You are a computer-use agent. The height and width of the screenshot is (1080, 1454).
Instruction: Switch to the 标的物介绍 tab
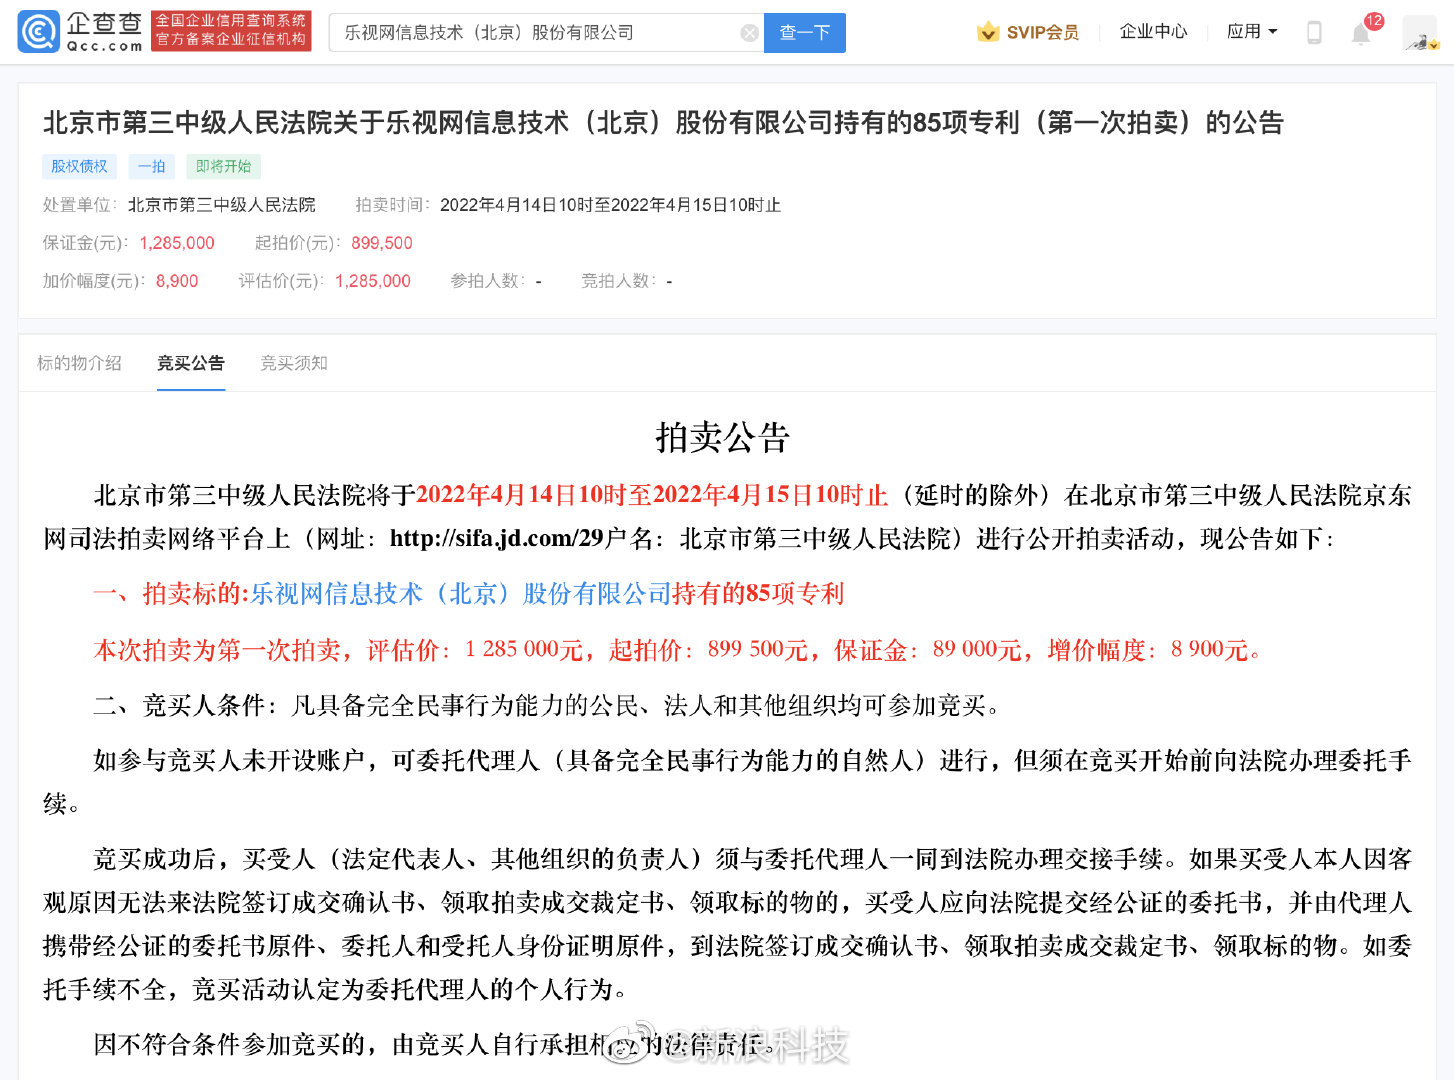(x=79, y=363)
